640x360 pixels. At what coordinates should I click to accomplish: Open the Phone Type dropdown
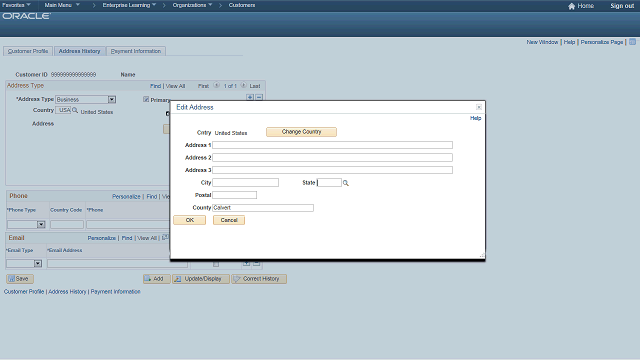click(x=41, y=224)
